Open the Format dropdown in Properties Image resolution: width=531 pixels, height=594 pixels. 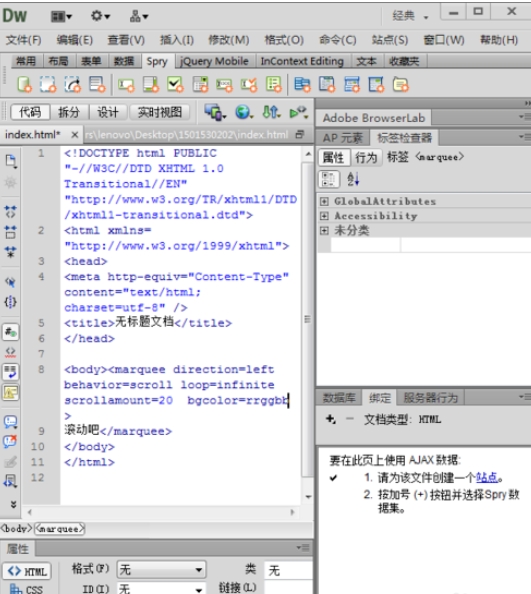tap(162, 569)
